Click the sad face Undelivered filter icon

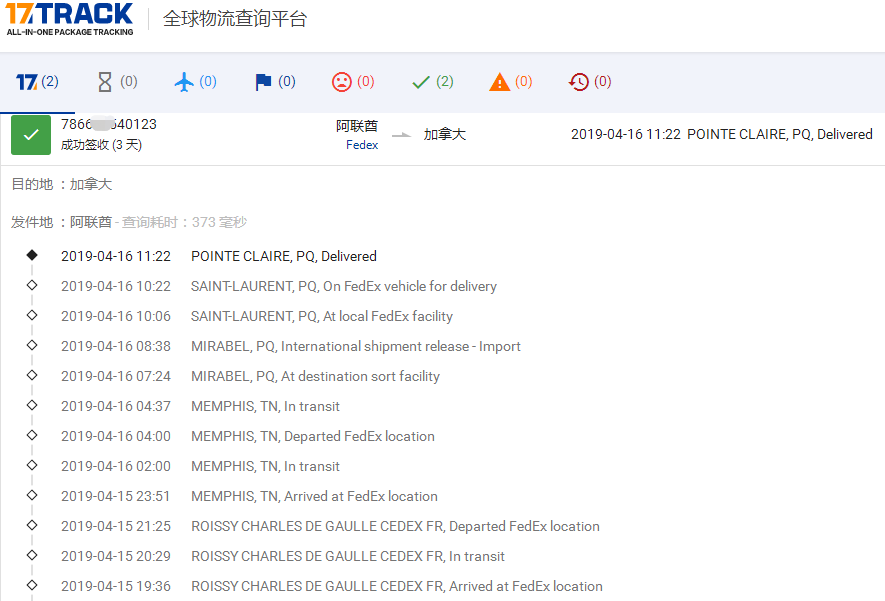click(340, 81)
